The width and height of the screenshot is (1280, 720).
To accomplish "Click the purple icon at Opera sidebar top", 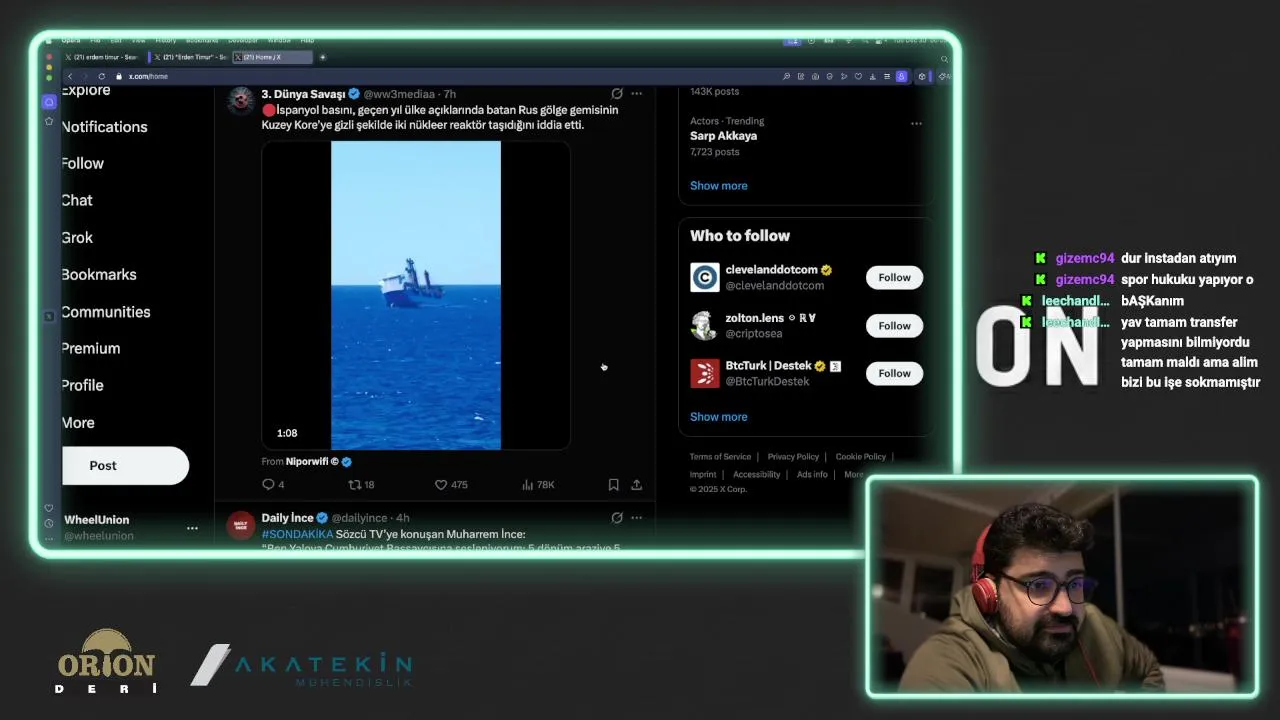I will click(49, 102).
